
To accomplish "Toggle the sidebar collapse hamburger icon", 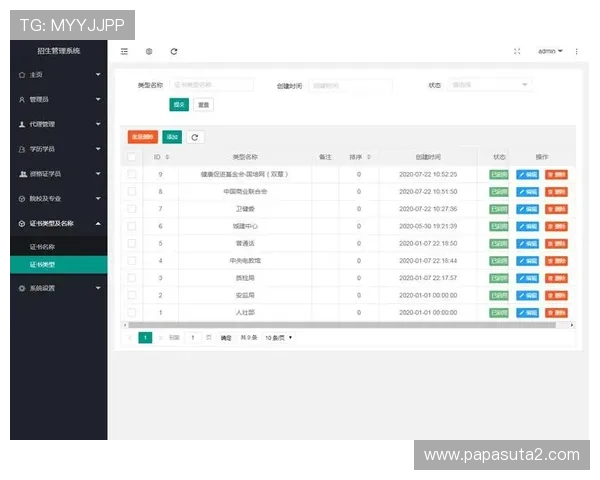I will pyautogui.click(x=124, y=51).
